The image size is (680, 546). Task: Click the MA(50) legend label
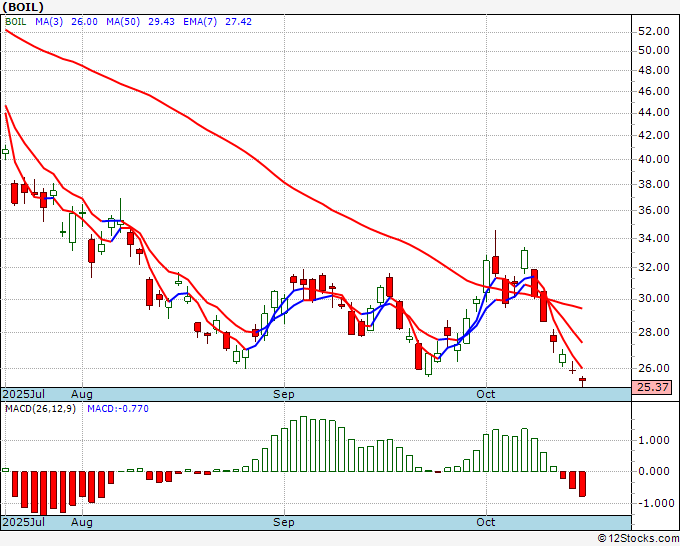[123, 22]
